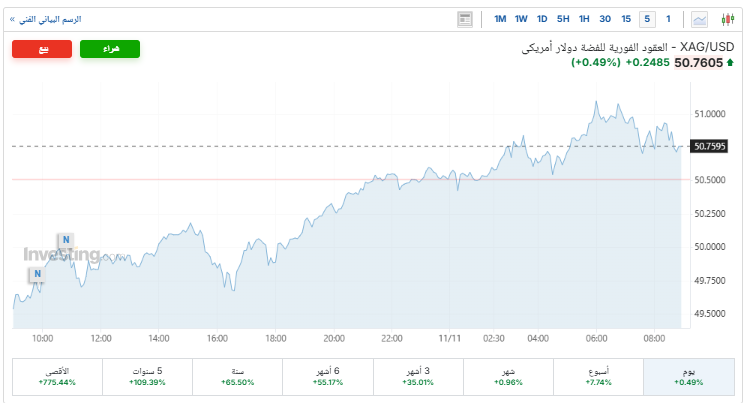This screenshot has height=403, width=751.
Task: Select the 1M monthly interval
Action: point(500,19)
